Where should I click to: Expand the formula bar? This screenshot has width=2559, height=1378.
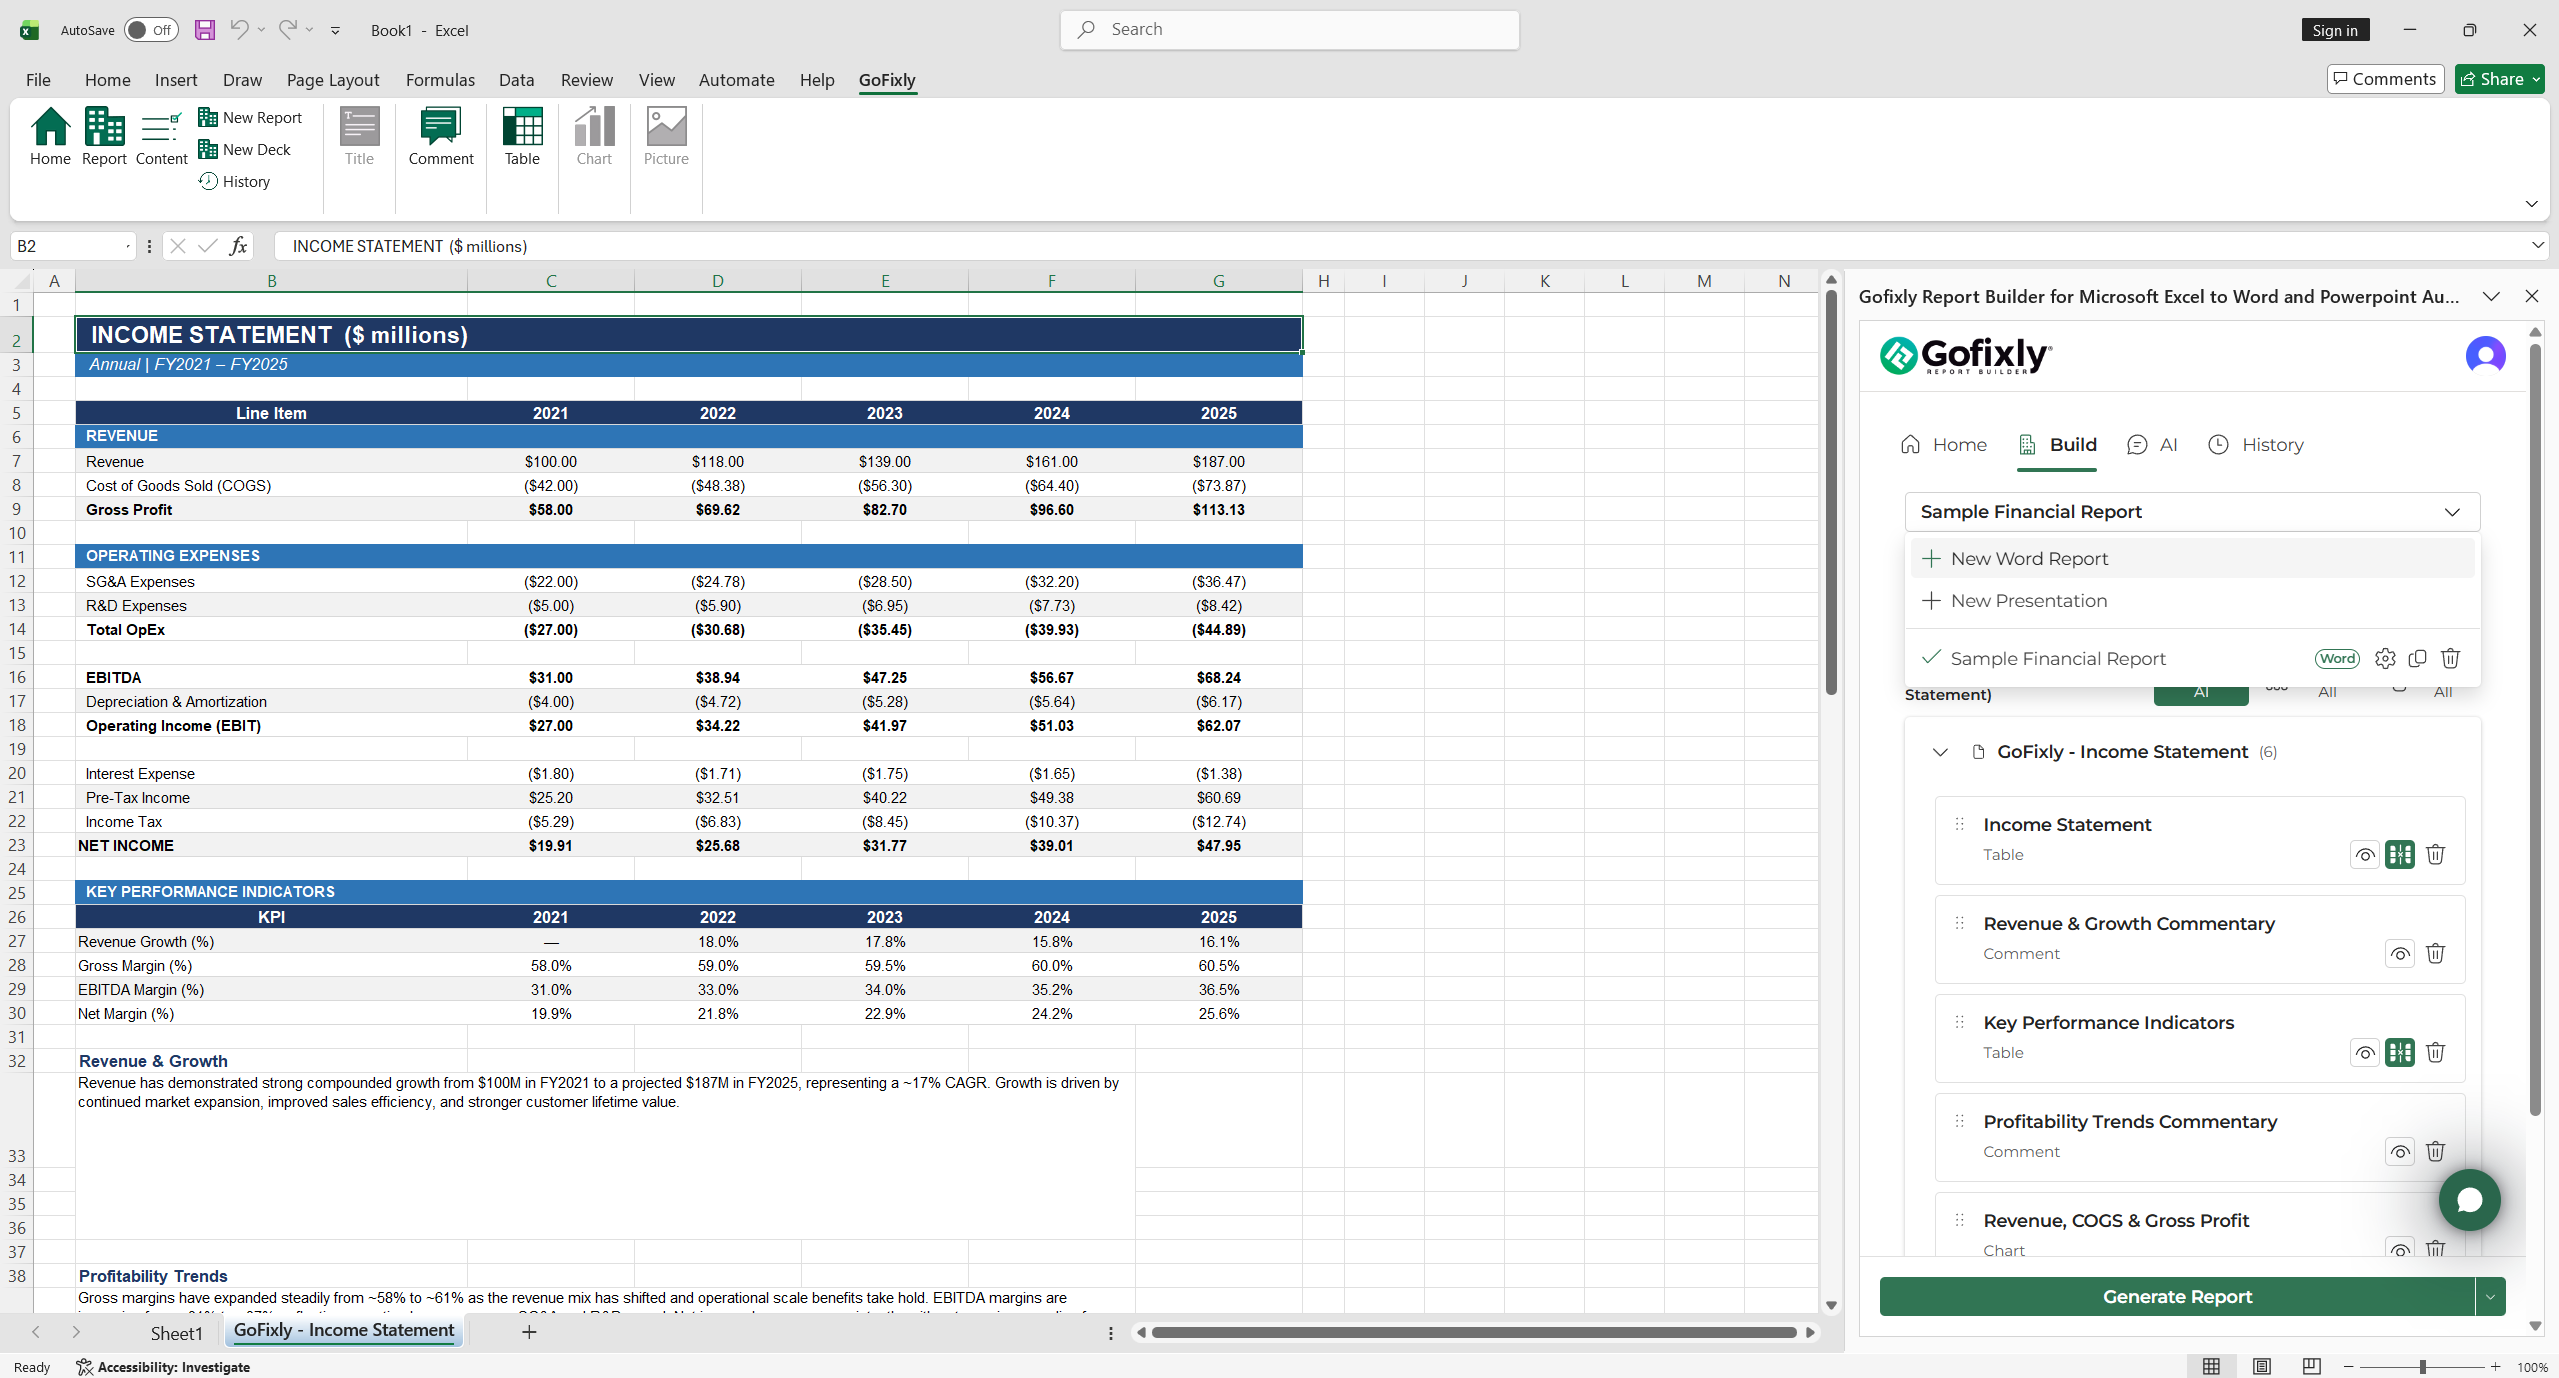pos(2537,245)
